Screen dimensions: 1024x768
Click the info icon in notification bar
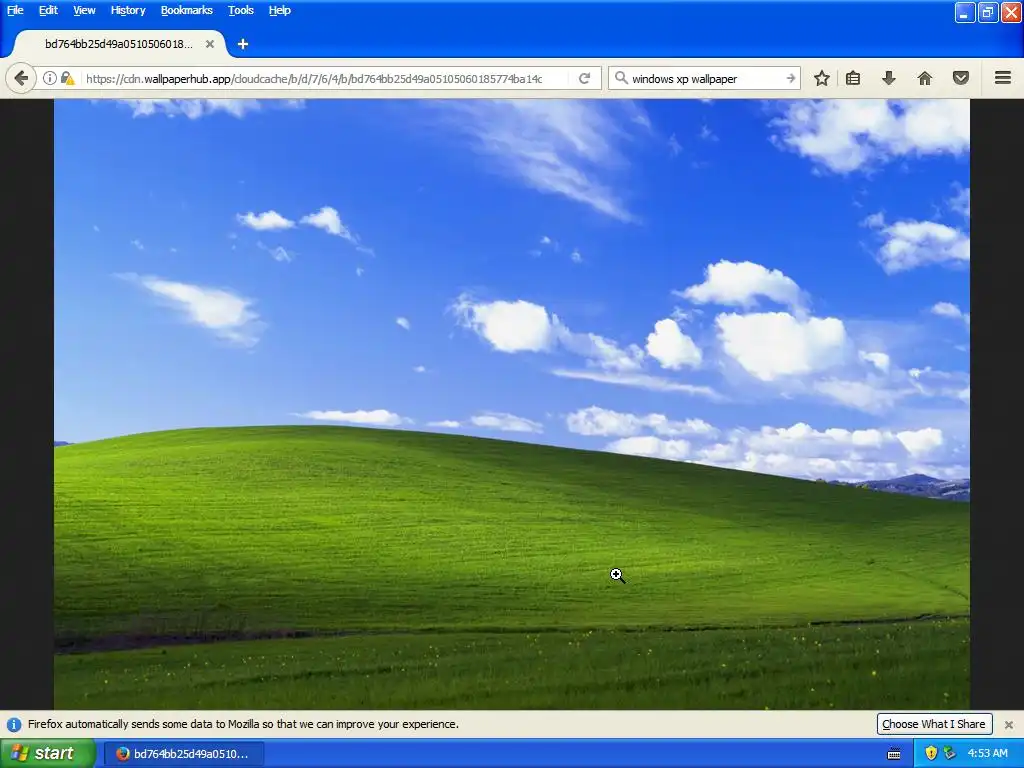14,724
